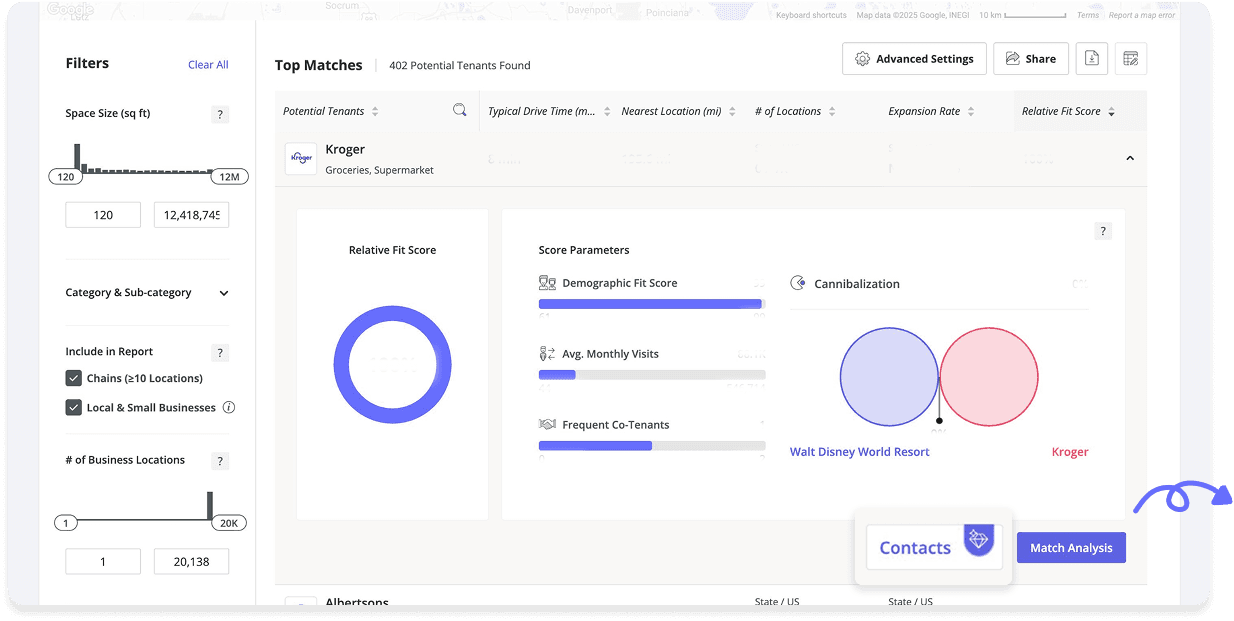Expand Category & Sub-category filter
The height and width of the screenshot is (621, 1234).
click(x=147, y=293)
